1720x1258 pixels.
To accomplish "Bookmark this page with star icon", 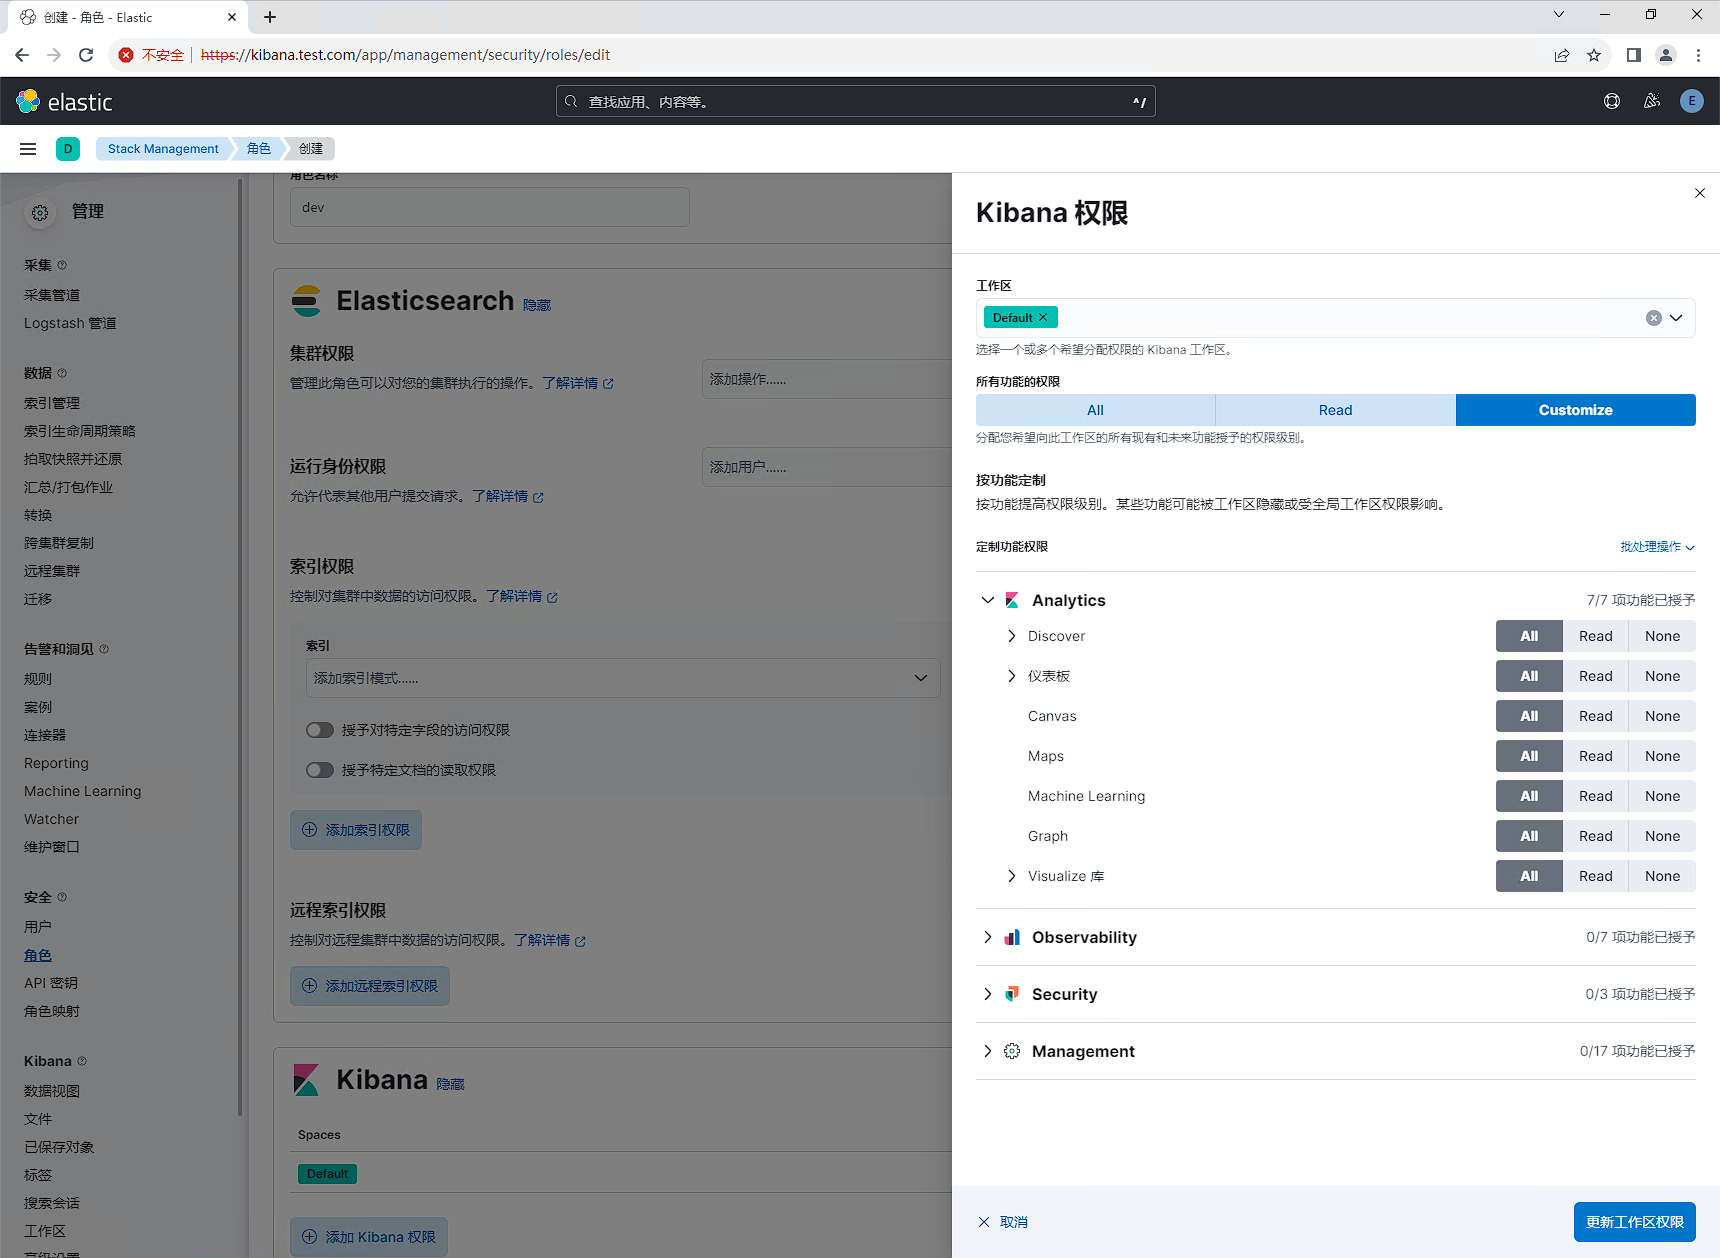I will 1594,55.
